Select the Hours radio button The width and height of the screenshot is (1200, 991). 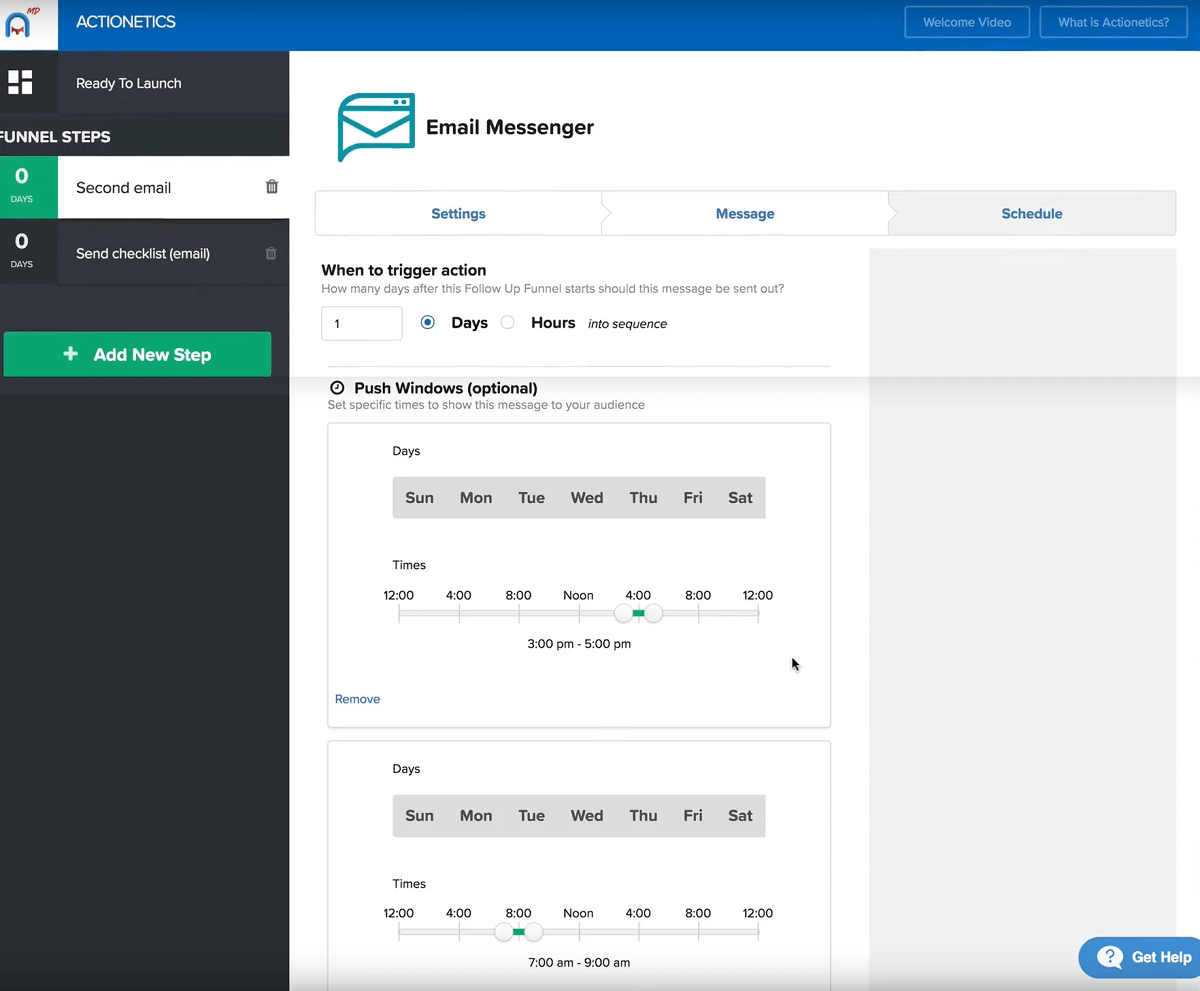pos(508,322)
